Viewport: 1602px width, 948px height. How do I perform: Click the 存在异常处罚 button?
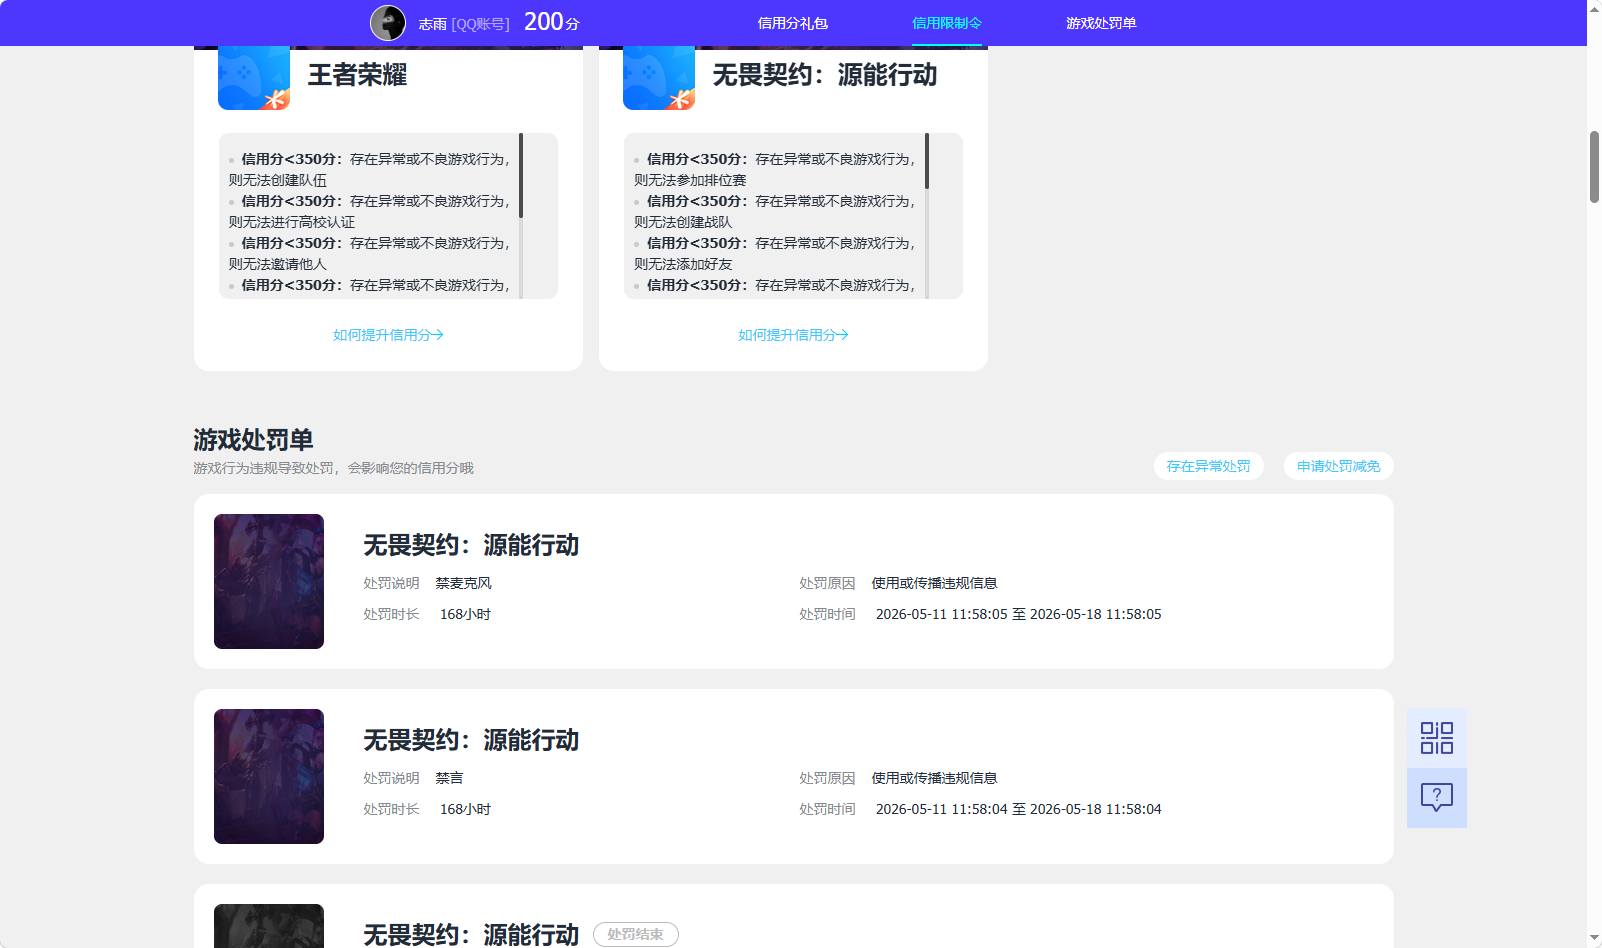1208,466
